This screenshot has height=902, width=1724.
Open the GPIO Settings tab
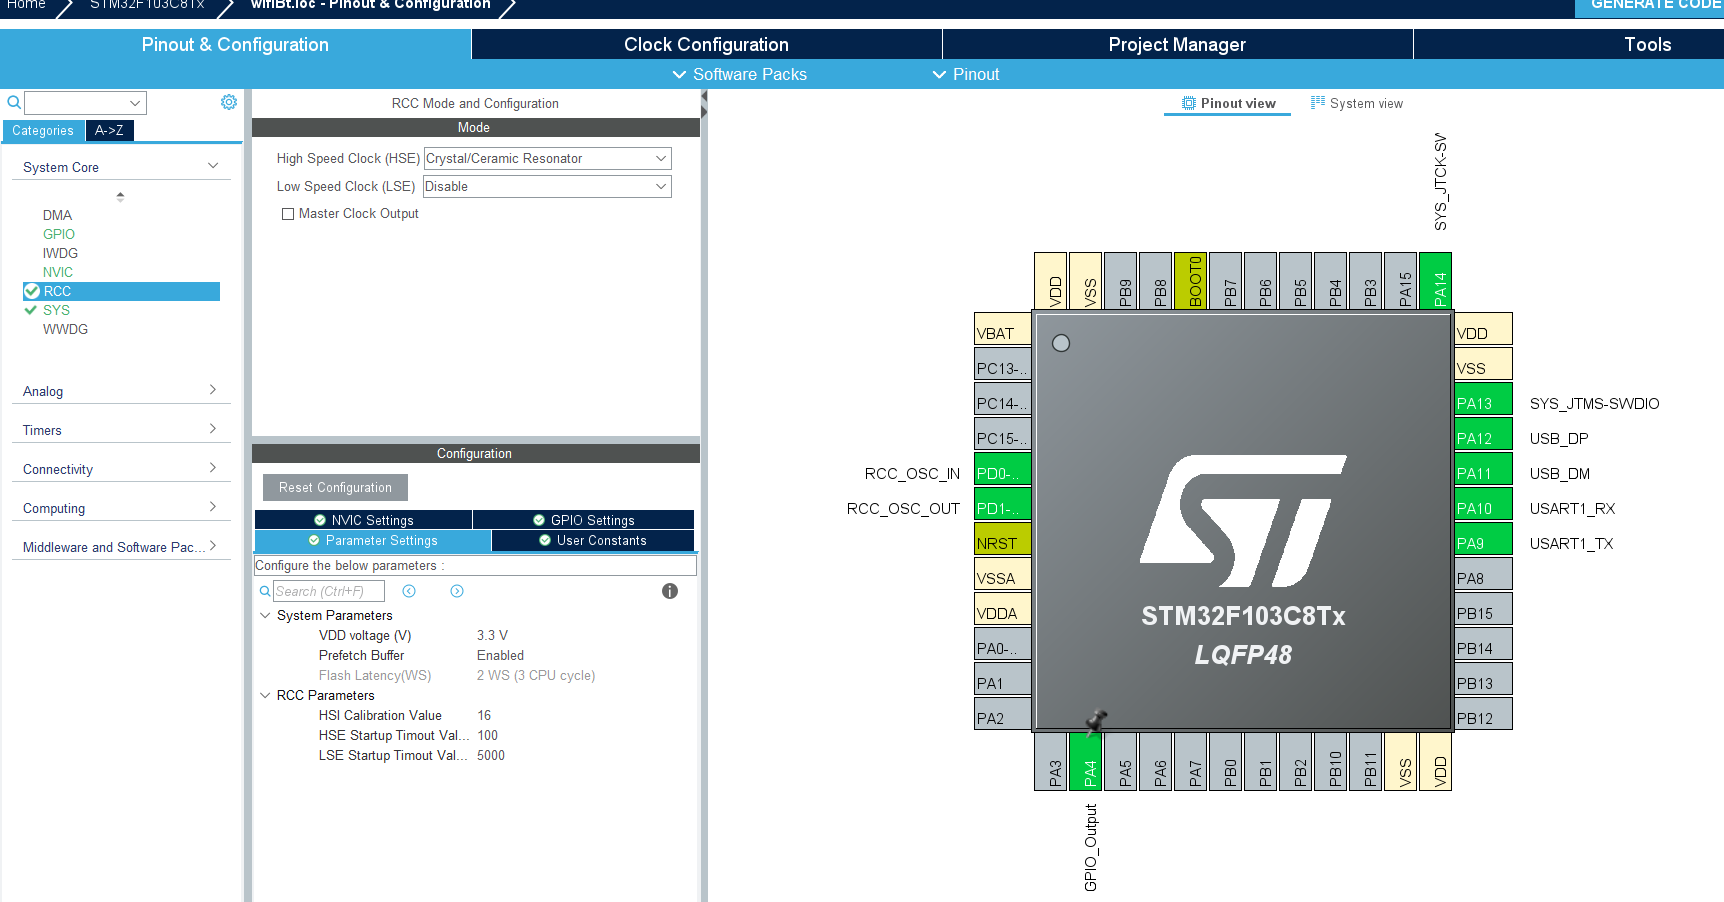coord(583,520)
